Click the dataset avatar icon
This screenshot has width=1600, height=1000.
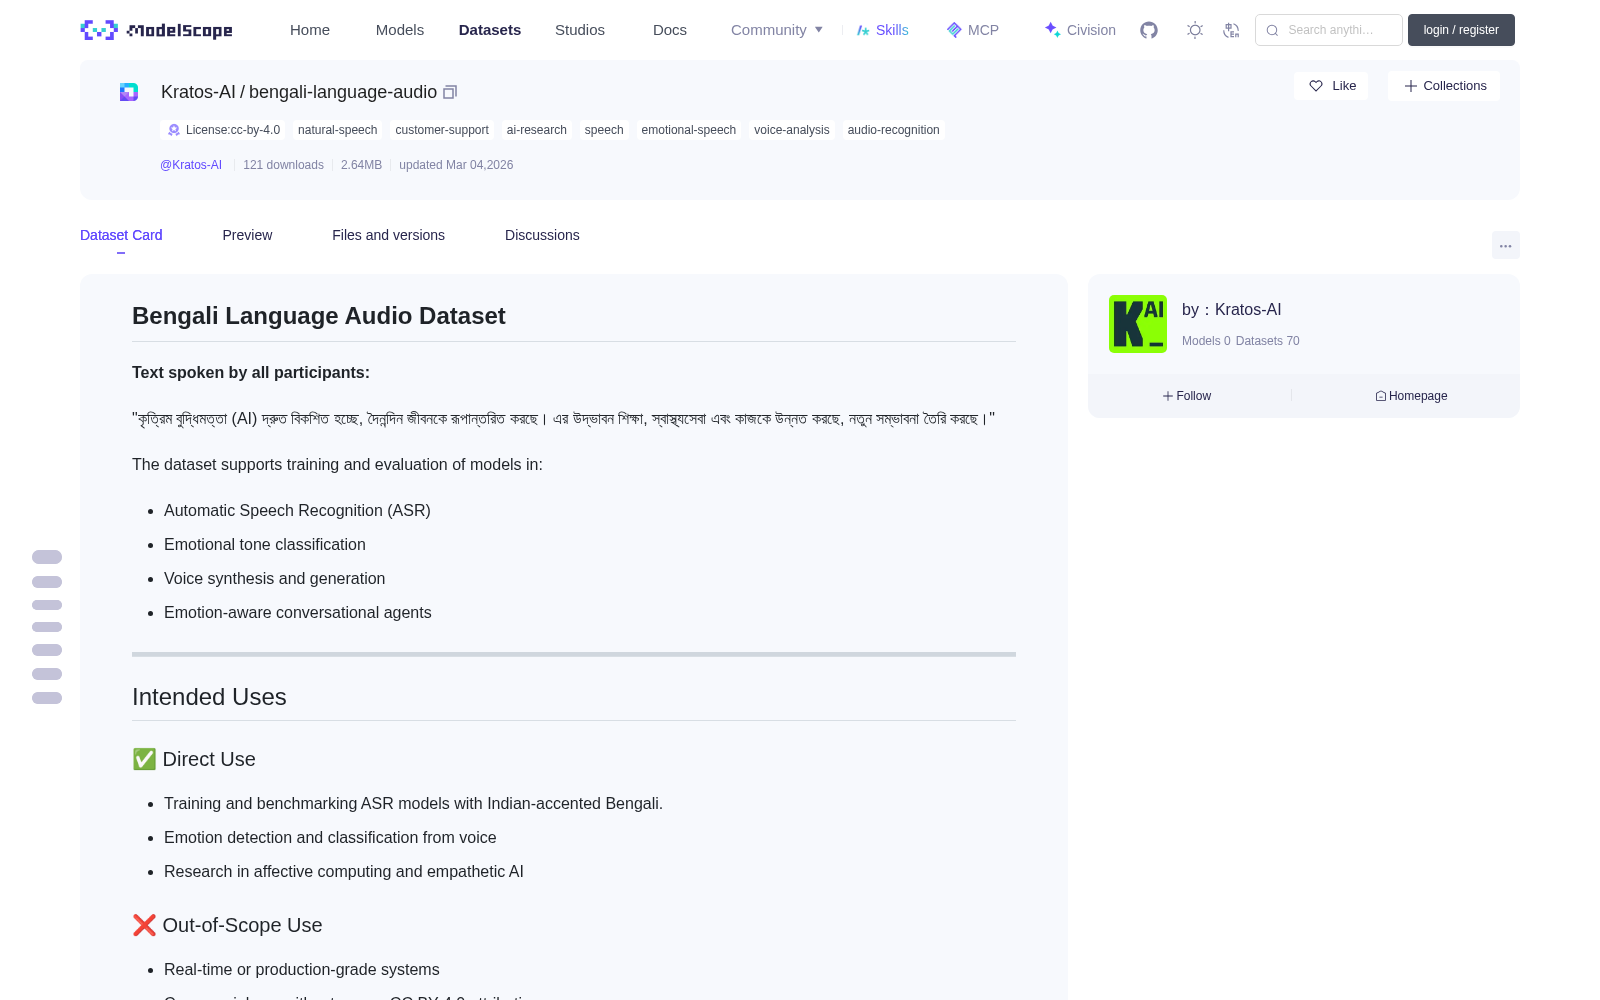pyautogui.click(x=129, y=92)
